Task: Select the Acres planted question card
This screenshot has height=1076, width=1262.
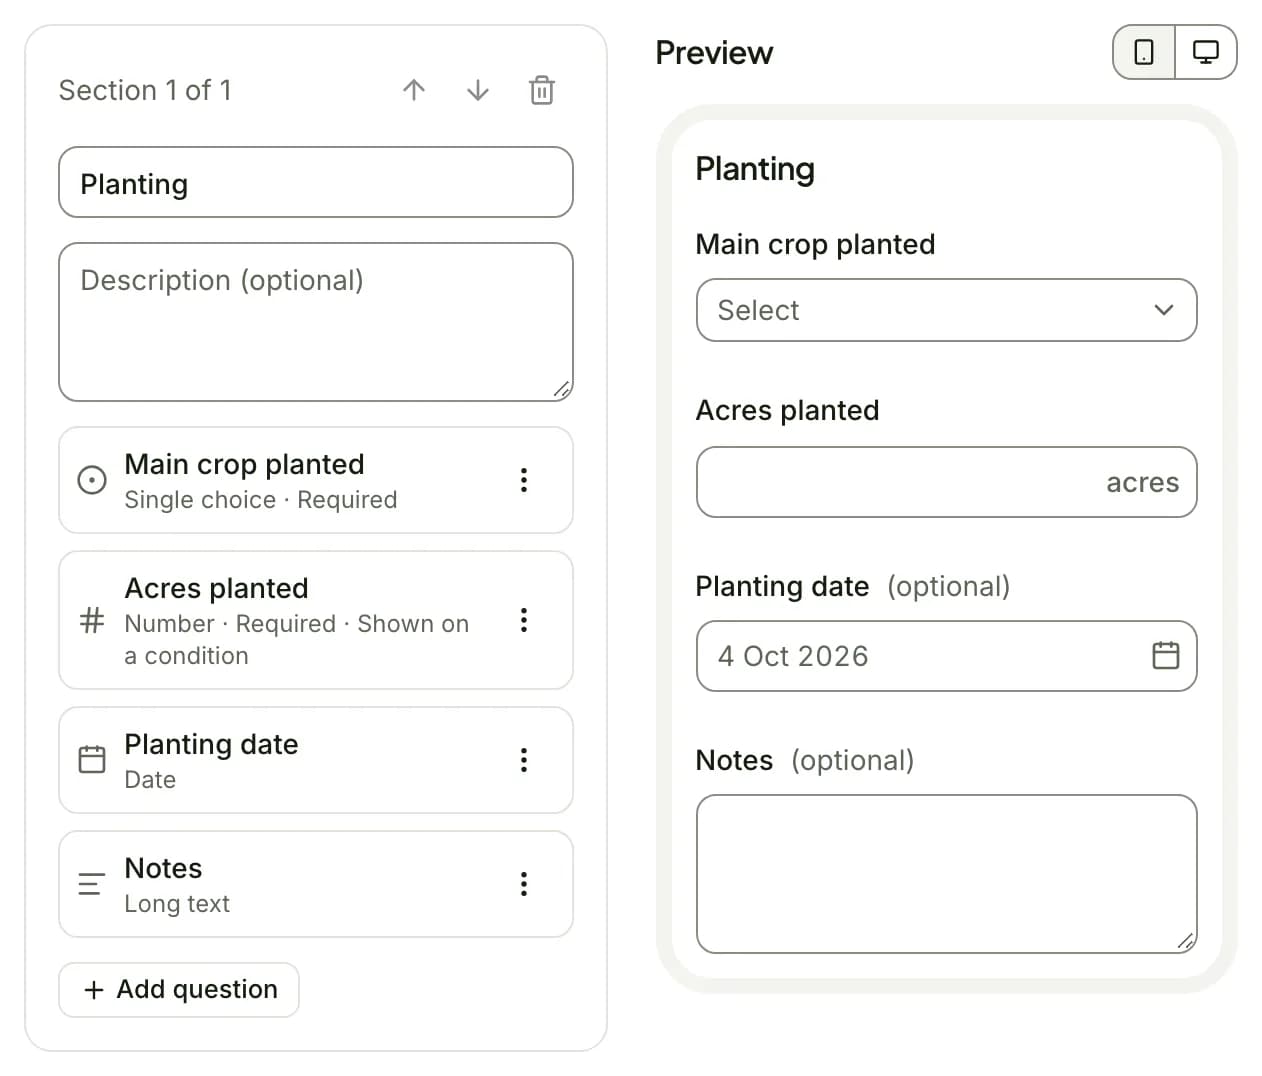Action: point(316,620)
